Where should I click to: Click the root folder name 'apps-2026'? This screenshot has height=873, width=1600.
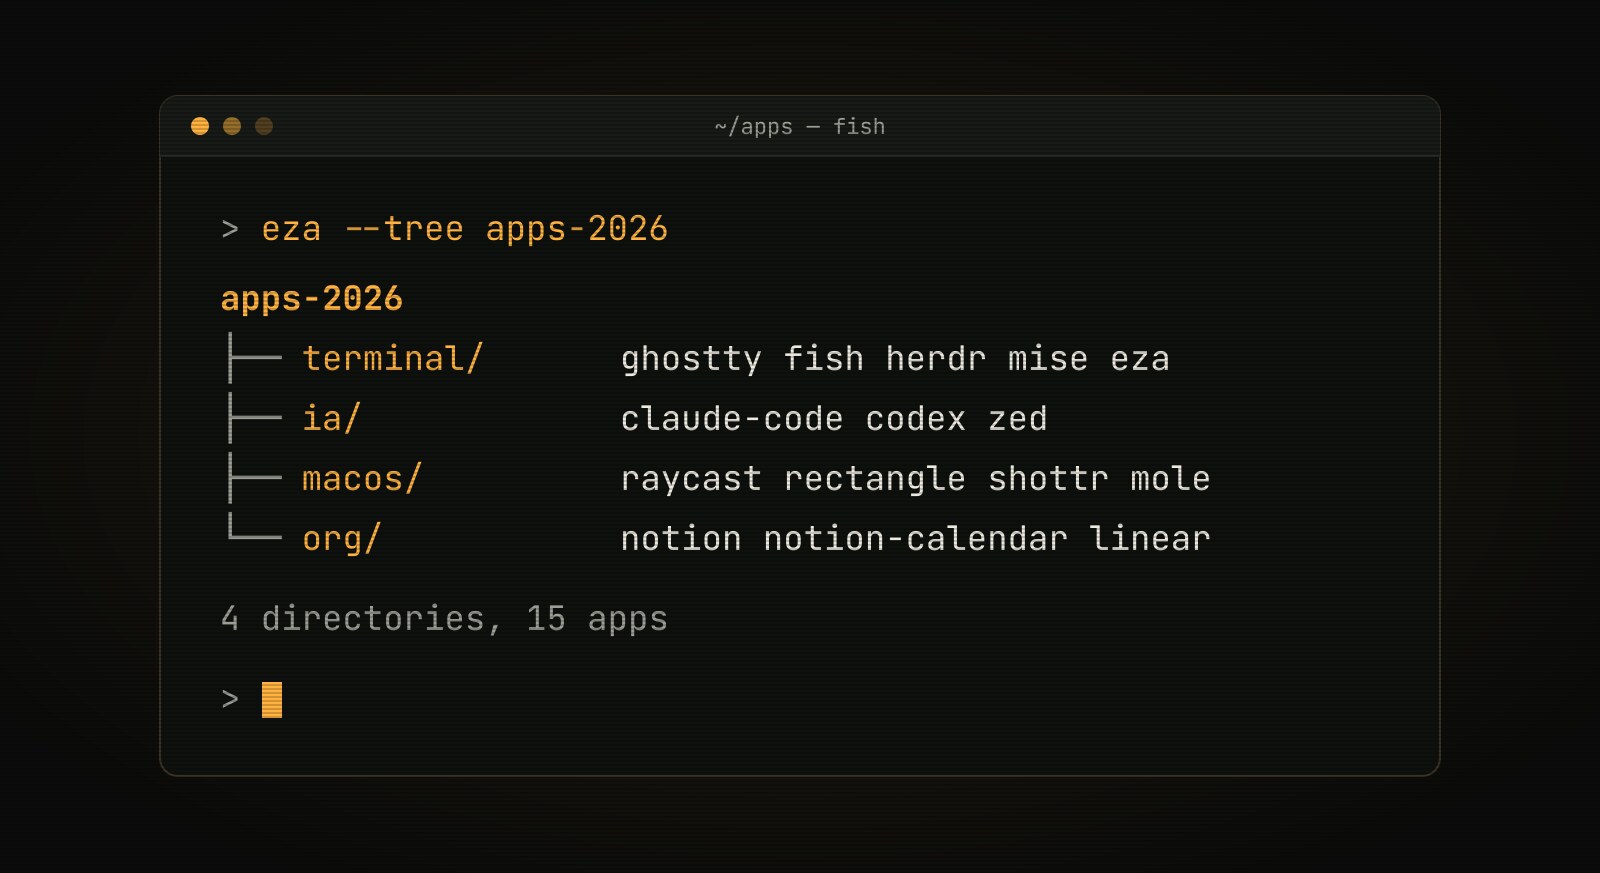tap(311, 299)
